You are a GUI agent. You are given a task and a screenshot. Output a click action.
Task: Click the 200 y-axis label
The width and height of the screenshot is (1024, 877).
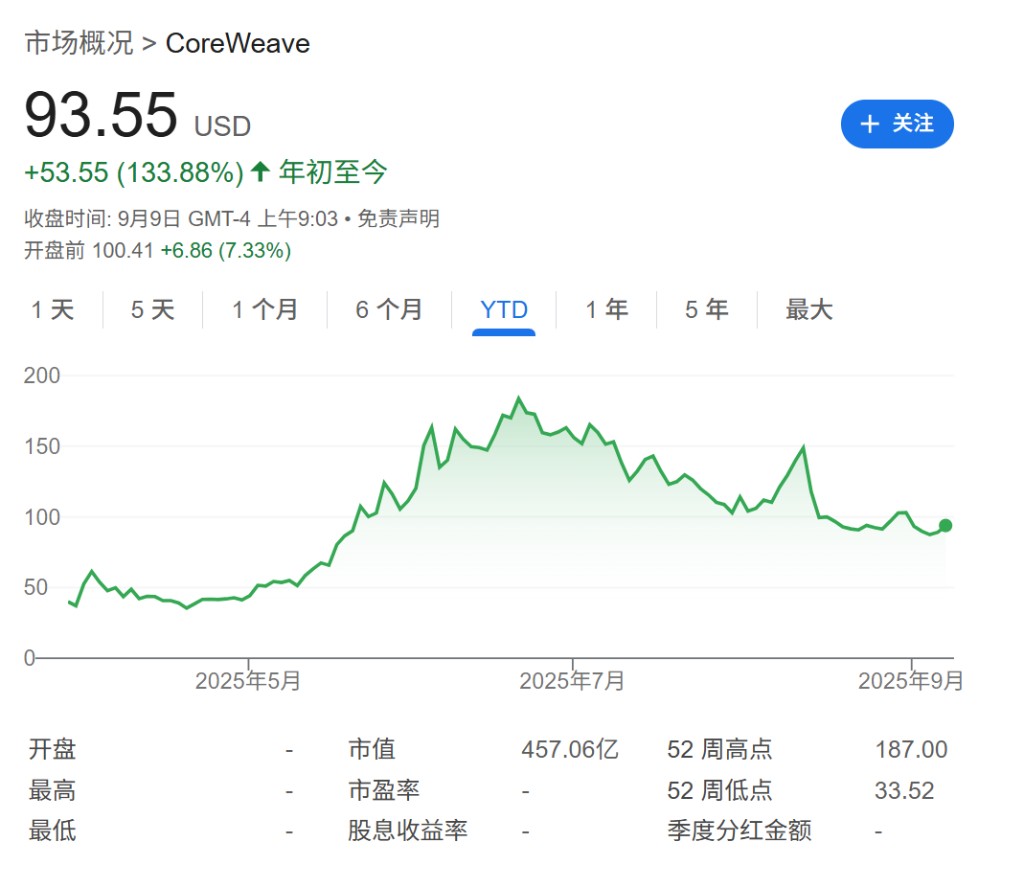click(42, 375)
